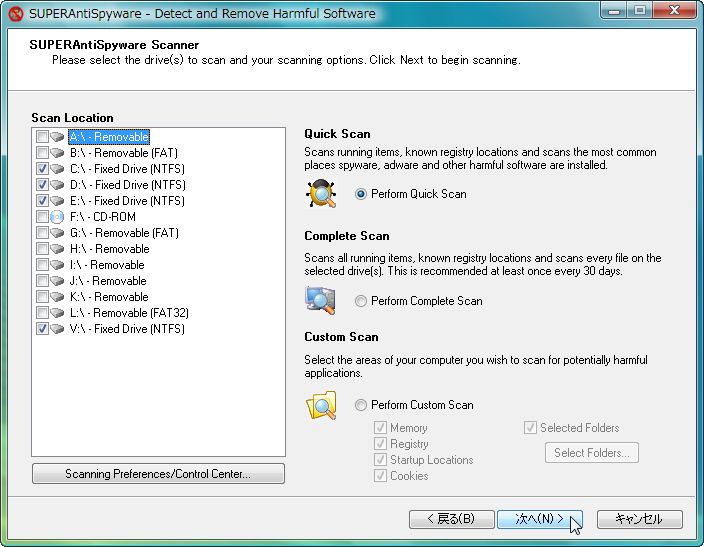This screenshot has height=547, width=704.
Task: Click the drive icon for A:\ Removable
Action: point(57,137)
